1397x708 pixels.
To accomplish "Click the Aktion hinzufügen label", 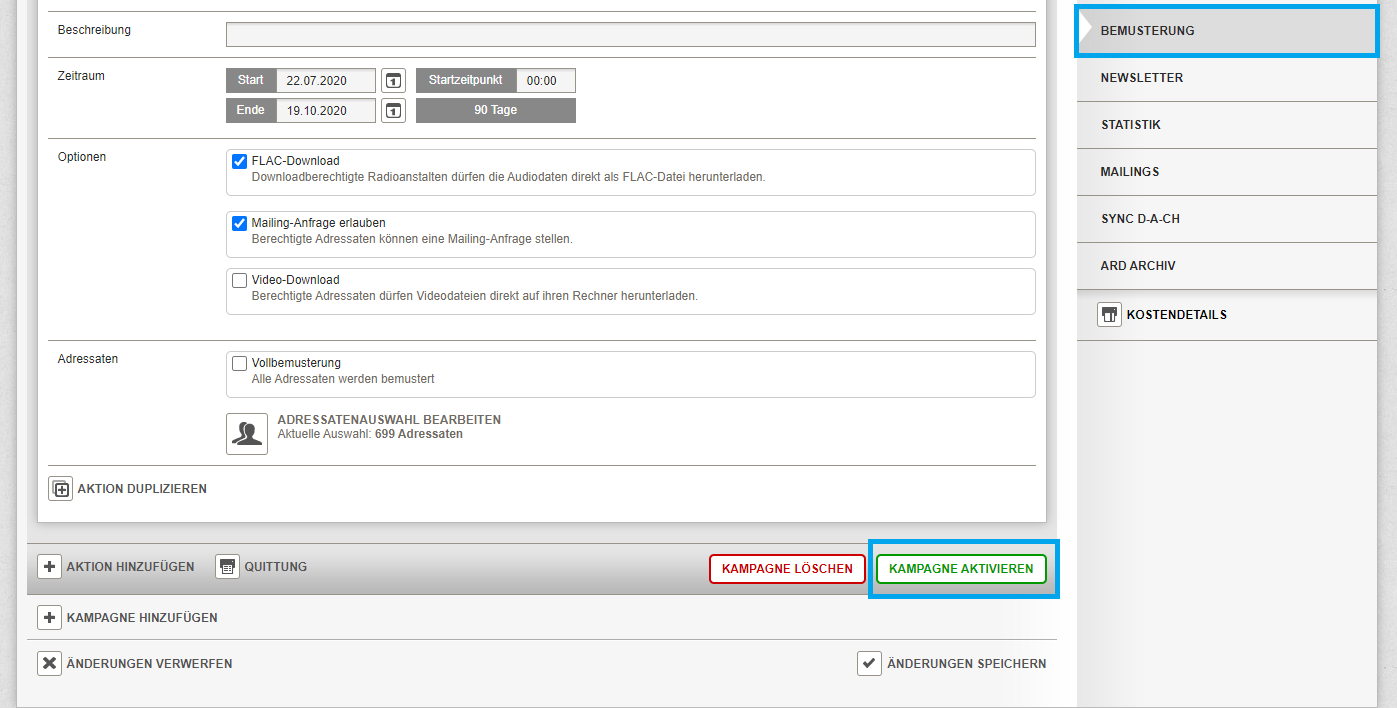I will pyautogui.click(x=131, y=567).
